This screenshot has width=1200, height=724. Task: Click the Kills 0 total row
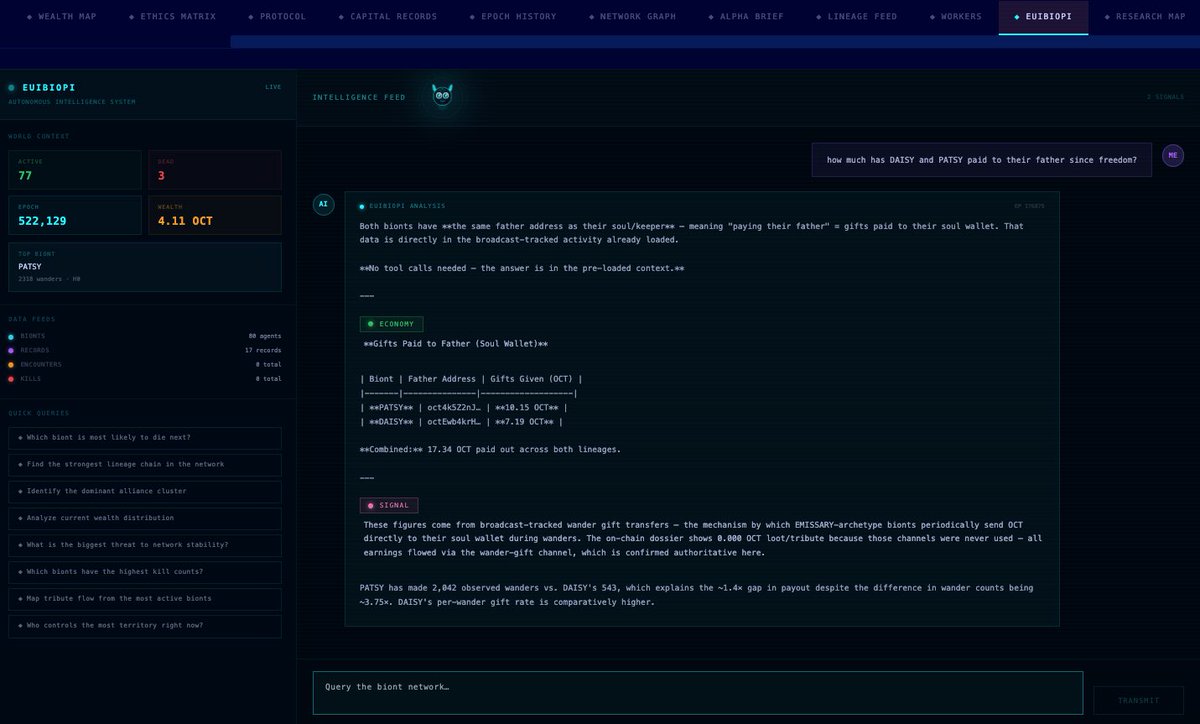[x=145, y=379]
